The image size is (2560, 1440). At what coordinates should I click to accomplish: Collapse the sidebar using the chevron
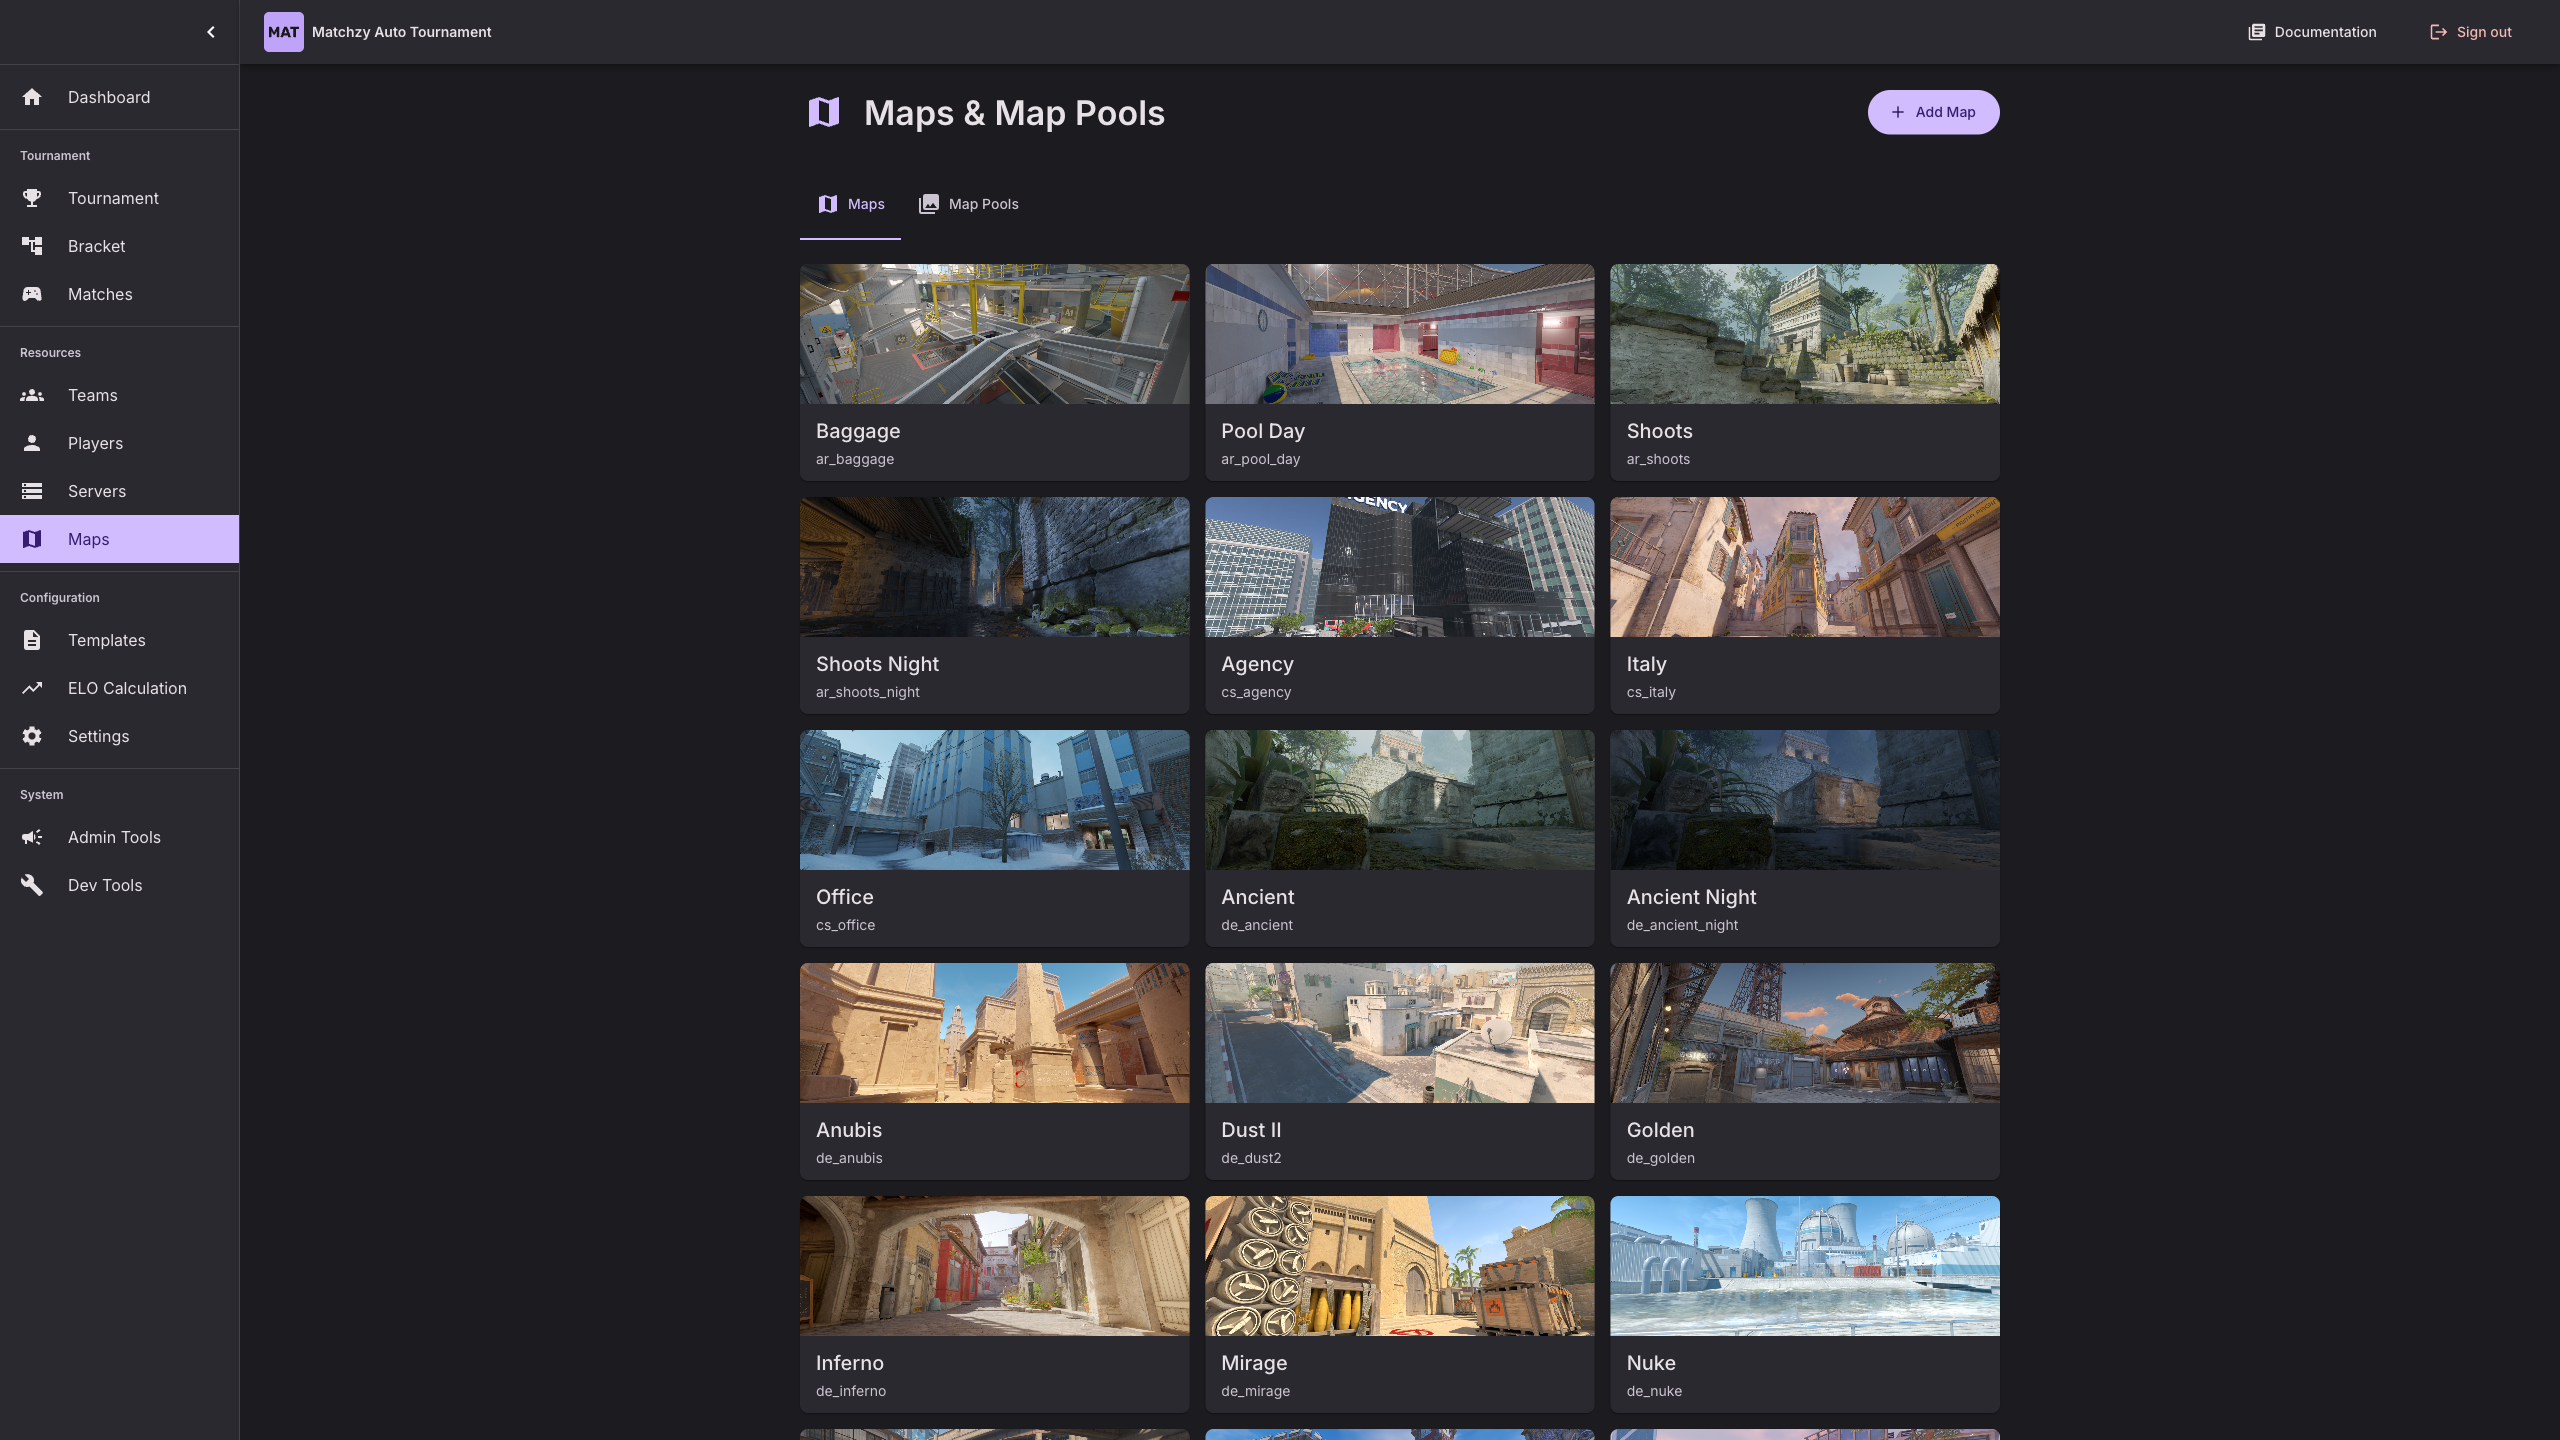(x=210, y=31)
